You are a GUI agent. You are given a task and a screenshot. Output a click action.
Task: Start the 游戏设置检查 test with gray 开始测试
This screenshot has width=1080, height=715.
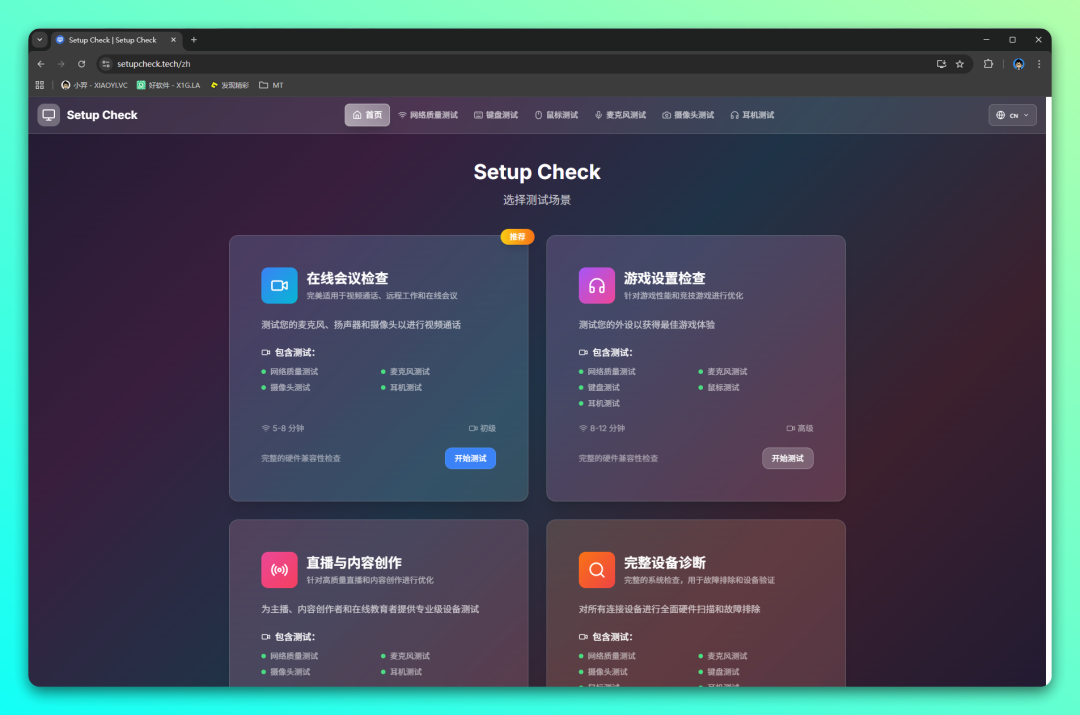tap(787, 458)
